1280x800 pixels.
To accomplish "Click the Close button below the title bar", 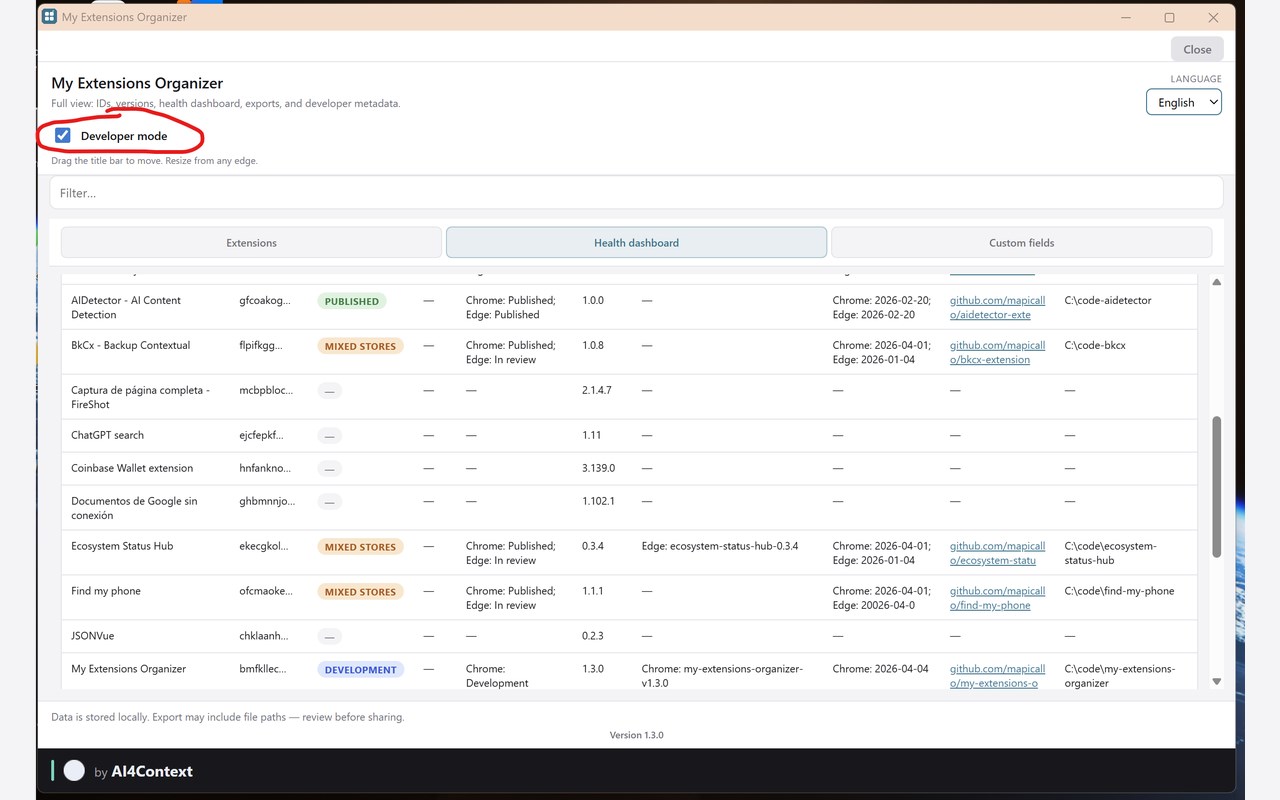I will [1197, 49].
